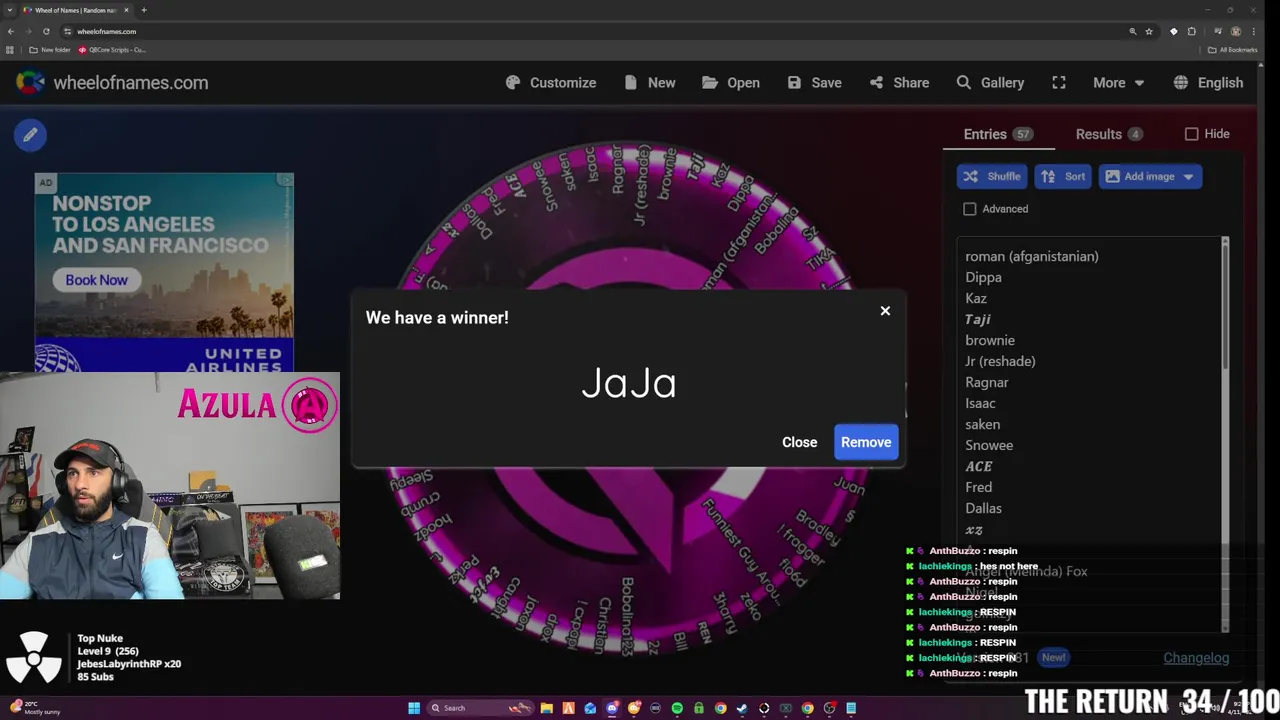Click the weather widget in taskbar
Viewport: 1280px width, 720px height.
(35, 707)
